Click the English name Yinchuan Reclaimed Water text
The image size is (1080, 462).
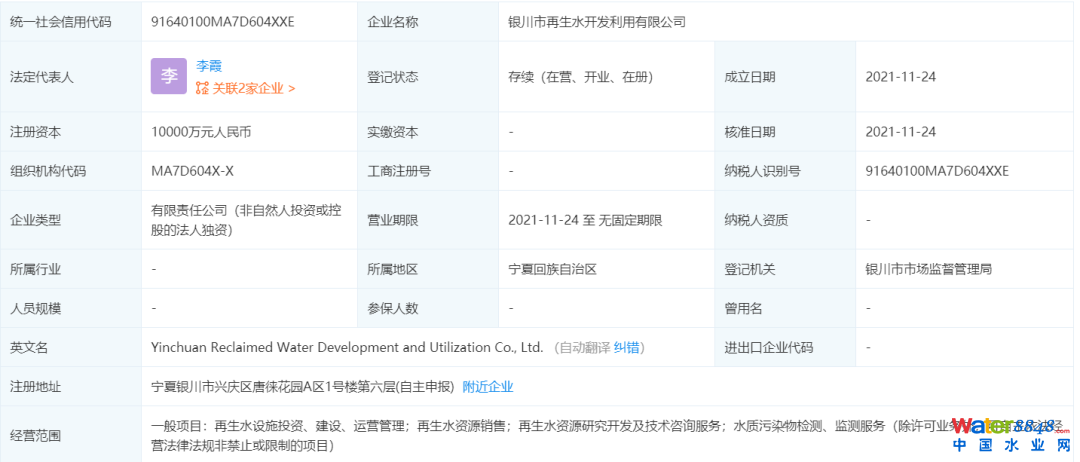346,347
